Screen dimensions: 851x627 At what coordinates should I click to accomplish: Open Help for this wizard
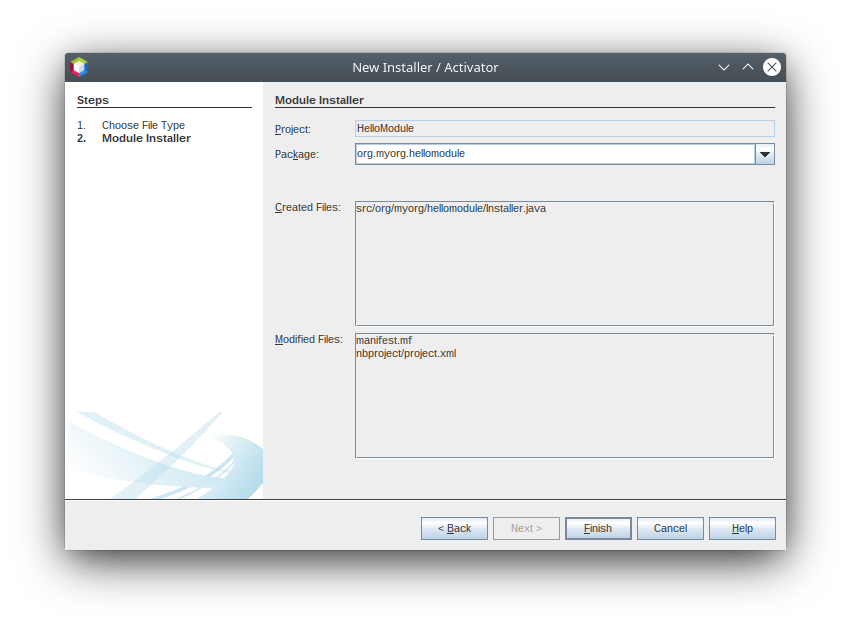[x=742, y=528]
